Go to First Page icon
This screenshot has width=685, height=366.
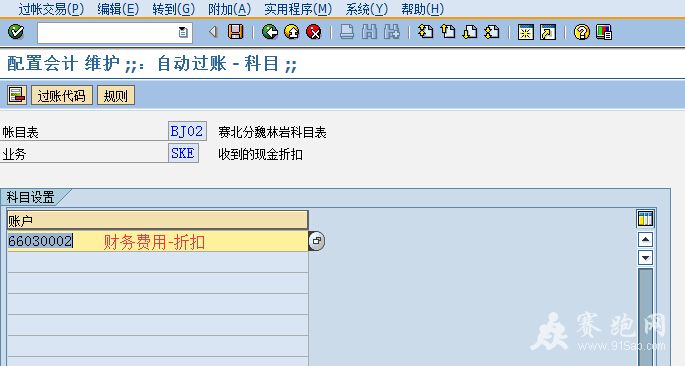425,32
